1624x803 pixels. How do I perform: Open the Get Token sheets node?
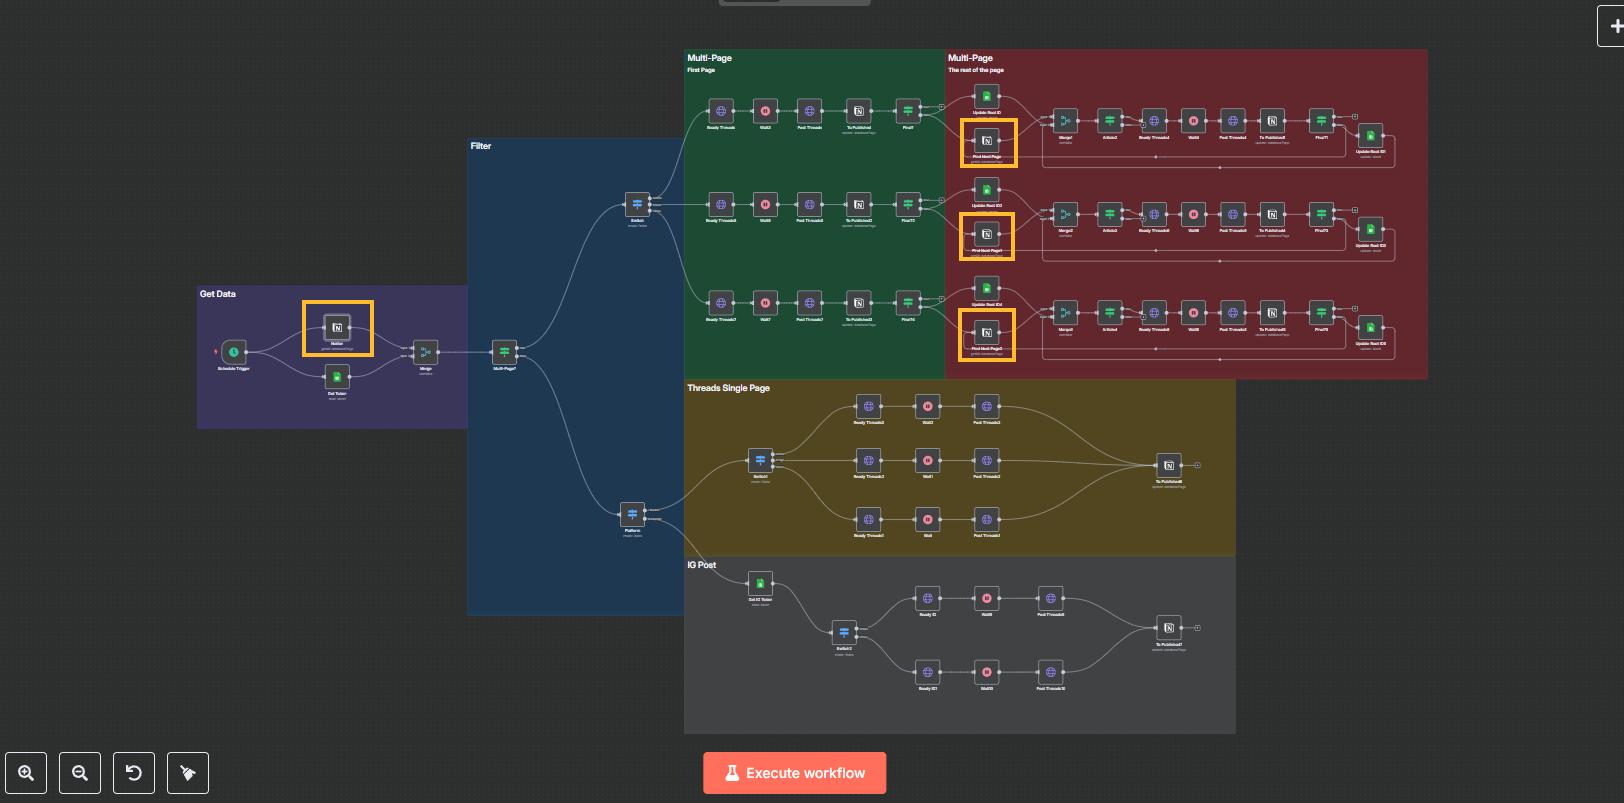pyautogui.click(x=337, y=377)
